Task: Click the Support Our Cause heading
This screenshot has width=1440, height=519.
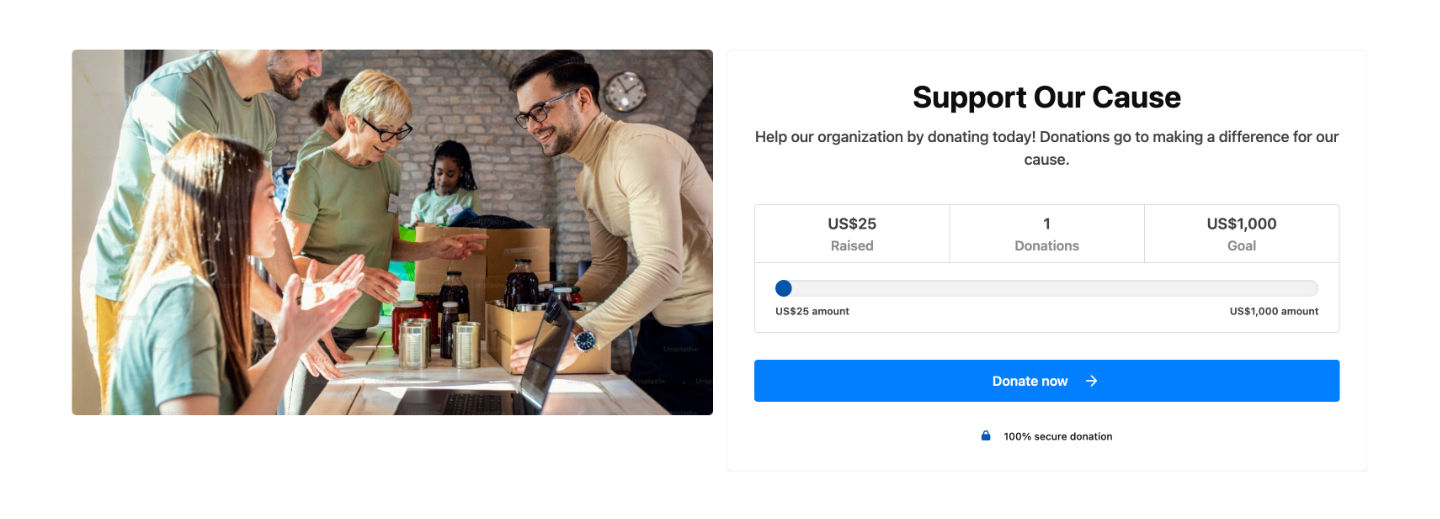Action: coord(1046,97)
